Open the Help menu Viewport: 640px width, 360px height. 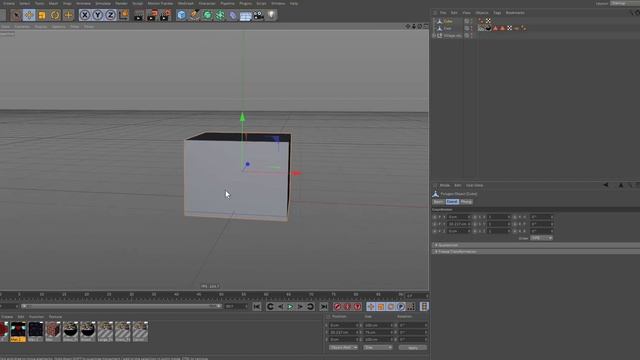[x=294, y=3]
